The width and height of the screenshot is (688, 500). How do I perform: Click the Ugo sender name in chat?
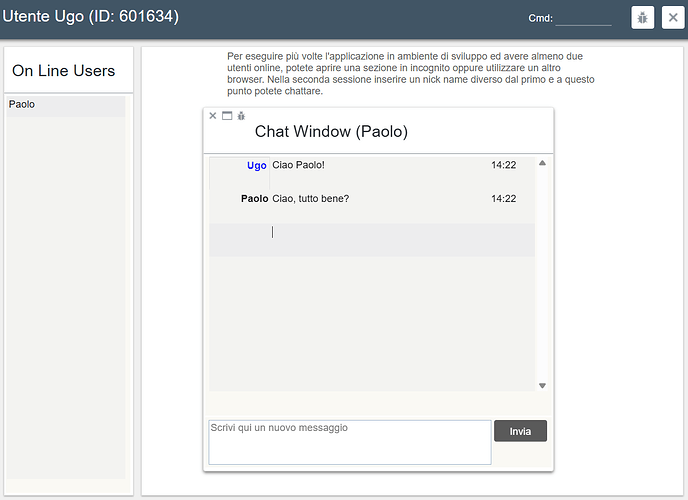click(x=257, y=165)
